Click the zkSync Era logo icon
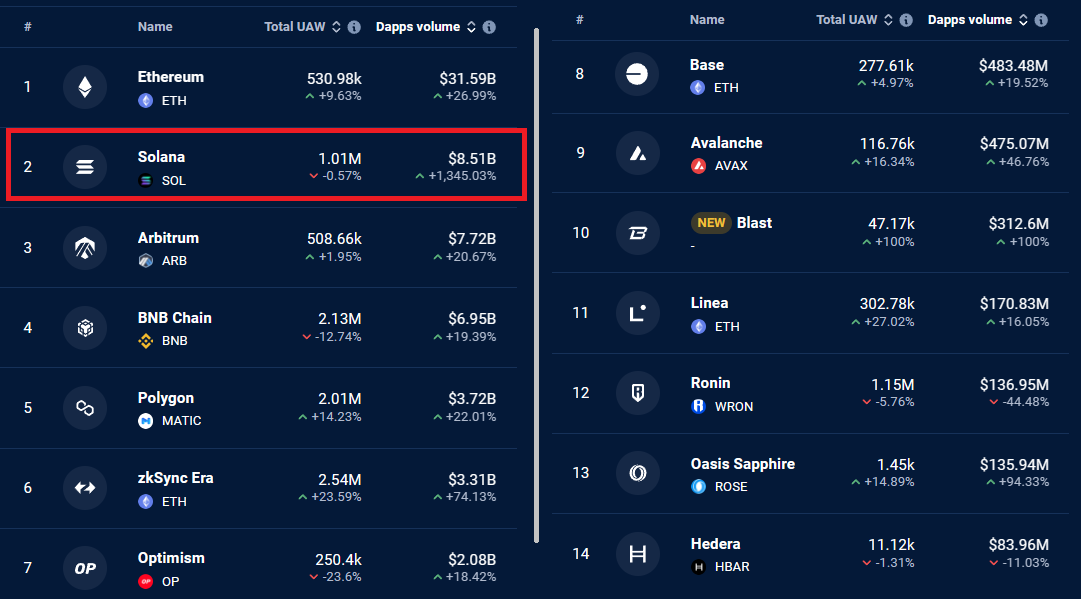The width and height of the screenshot is (1081, 599). 85,488
